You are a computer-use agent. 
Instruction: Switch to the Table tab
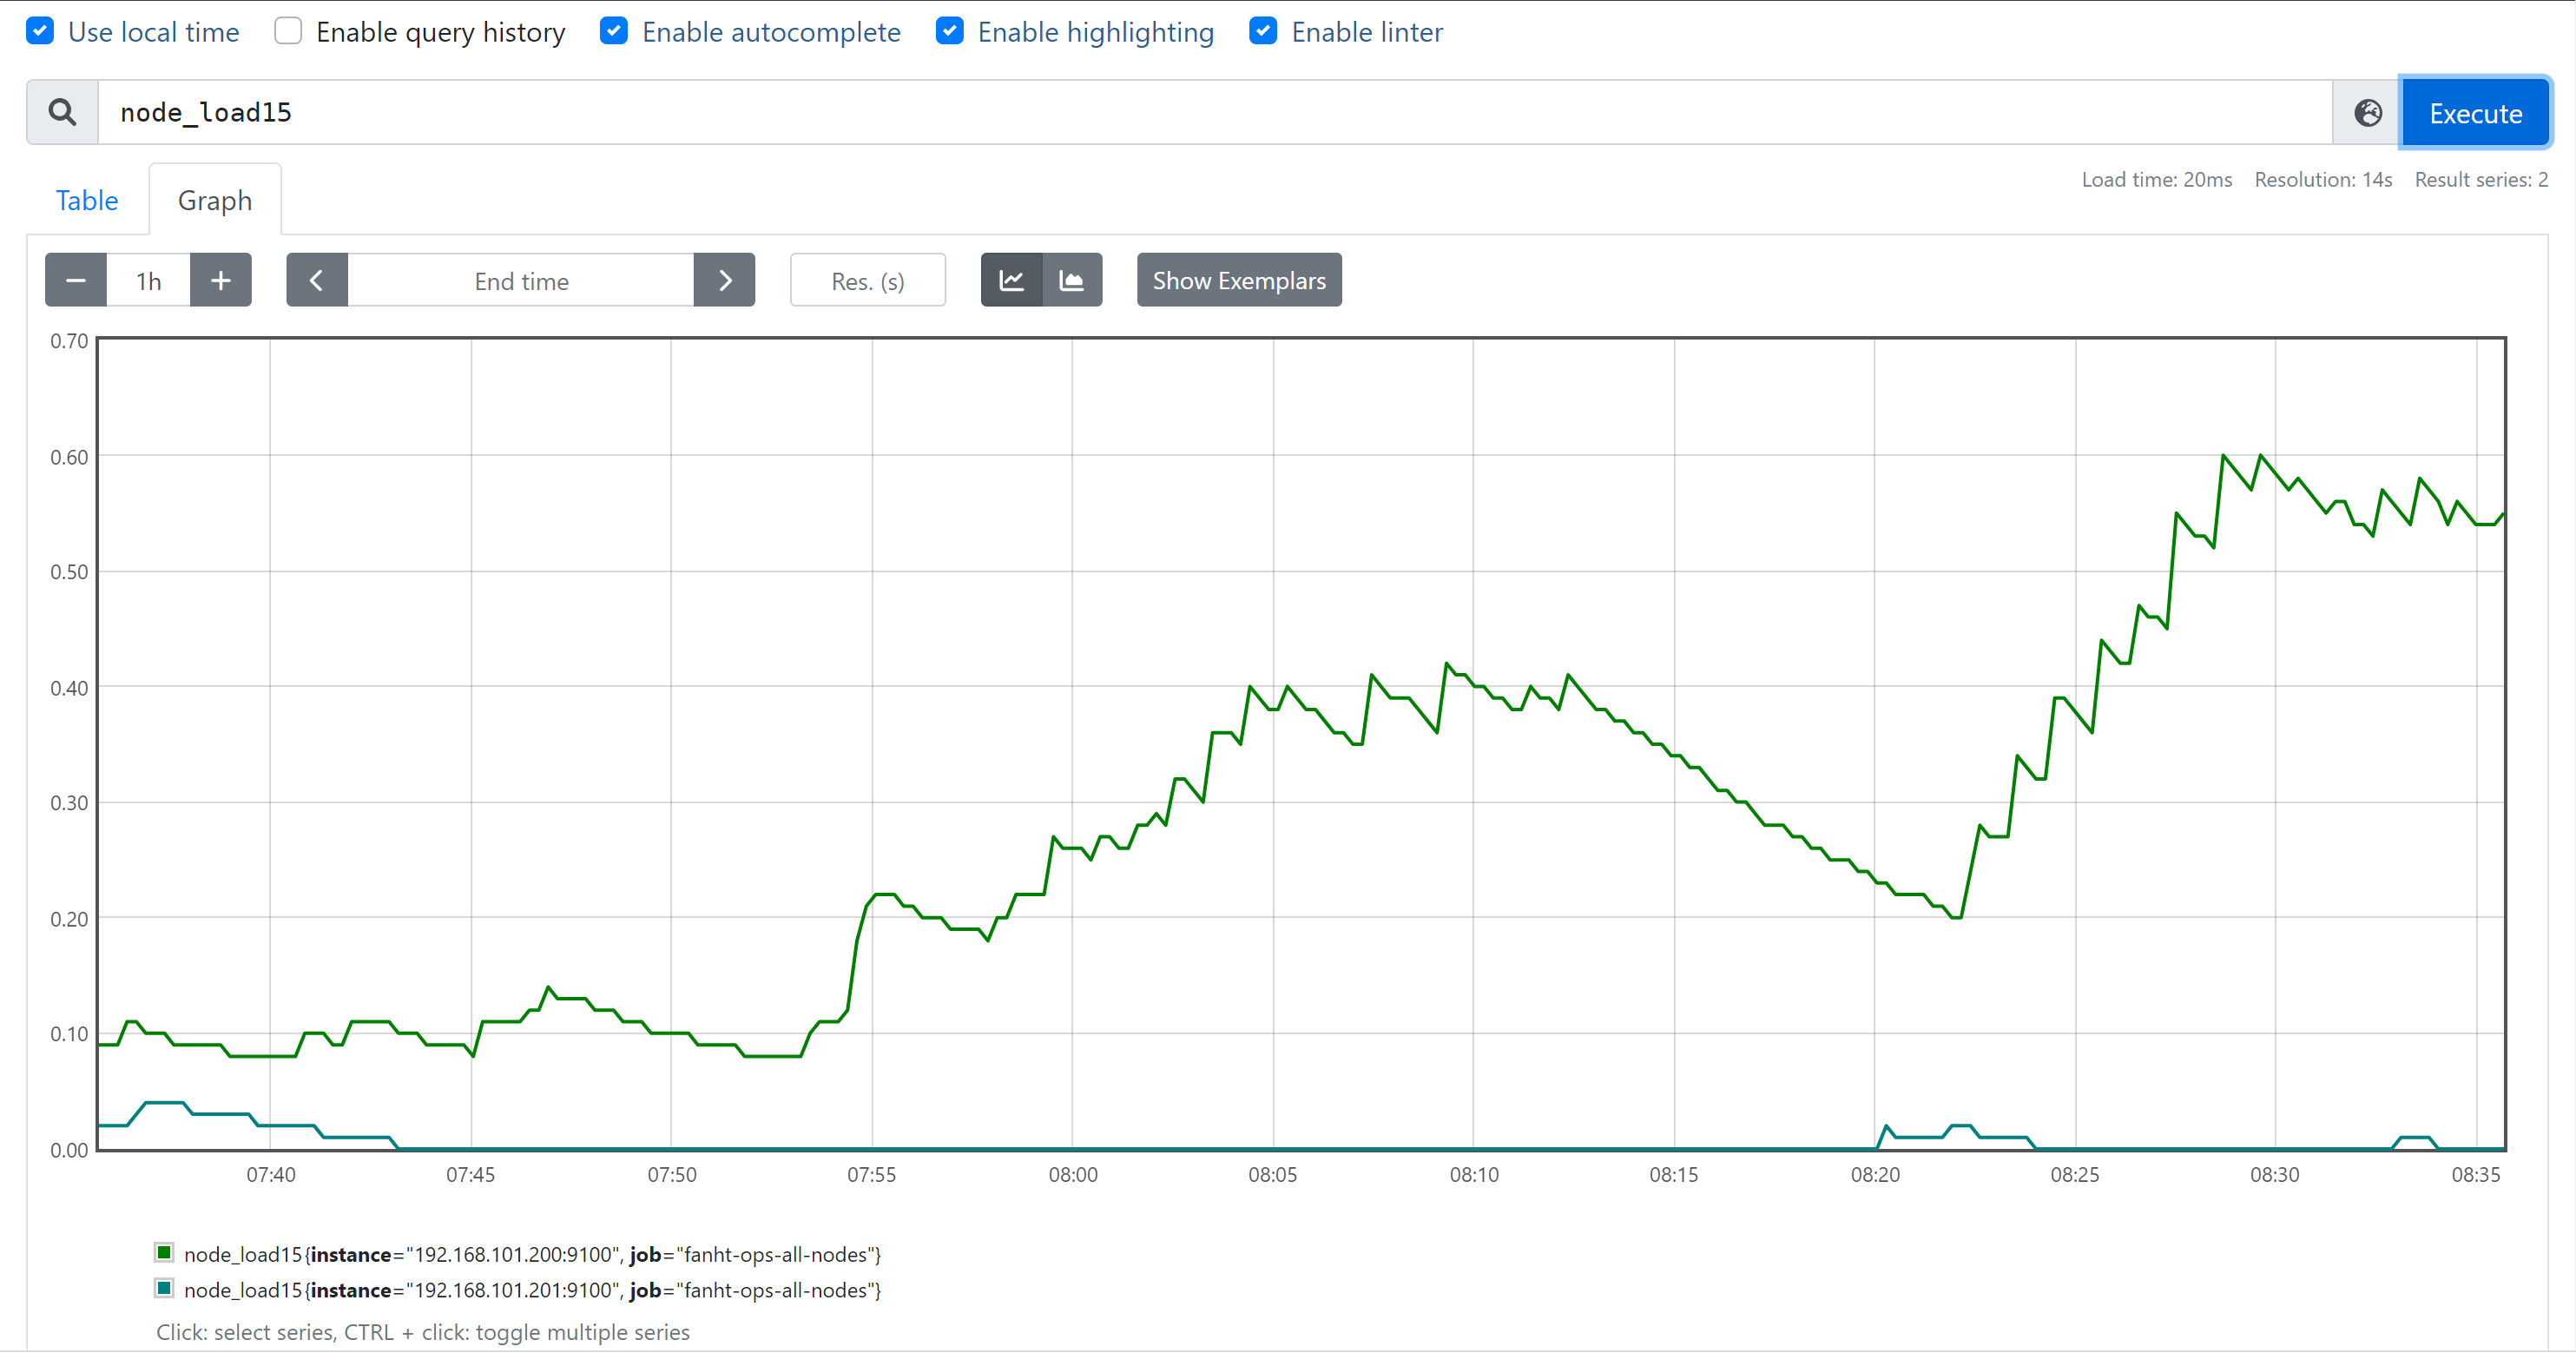point(87,200)
